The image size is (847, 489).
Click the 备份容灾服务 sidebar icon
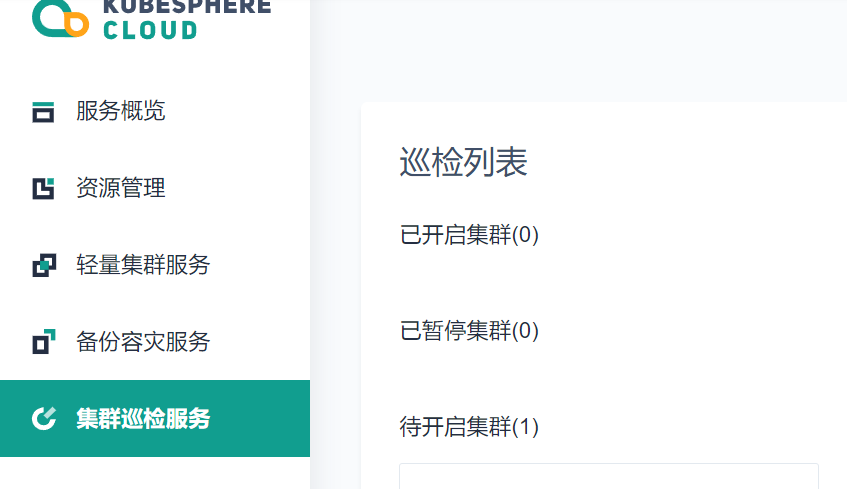44,341
